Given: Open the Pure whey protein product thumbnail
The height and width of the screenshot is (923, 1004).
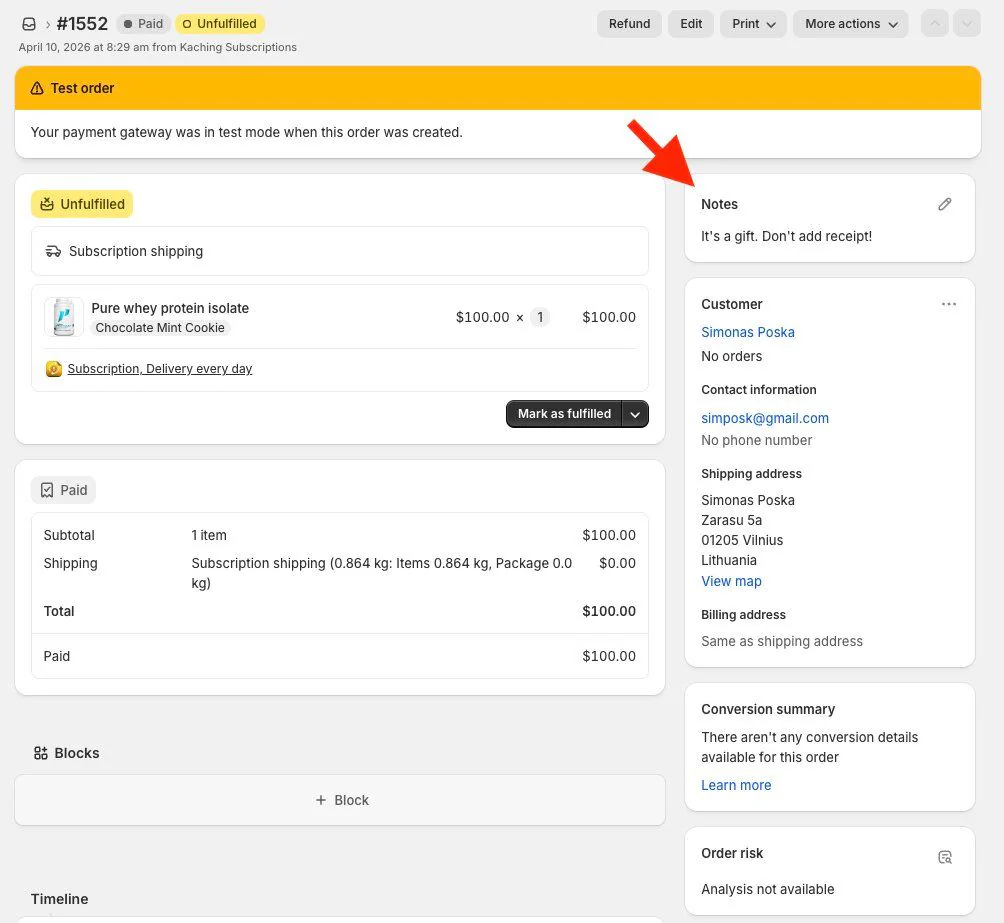Looking at the screenshot, I should coord(64,317).
